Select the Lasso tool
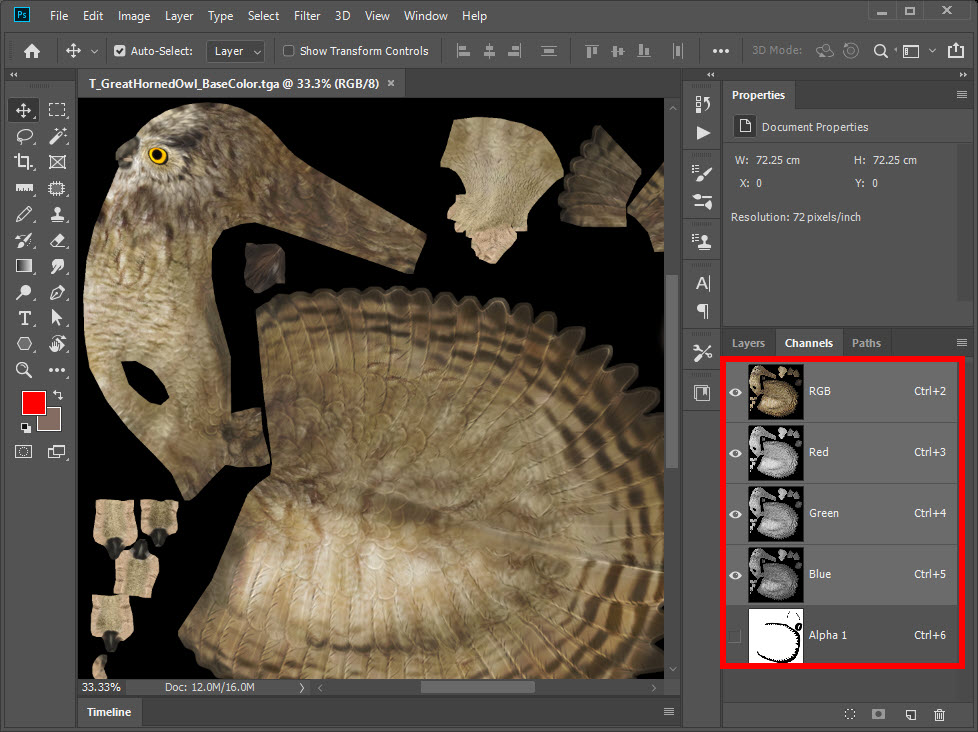The height and width of the screenshot is (732, 978). pos(24,136)
